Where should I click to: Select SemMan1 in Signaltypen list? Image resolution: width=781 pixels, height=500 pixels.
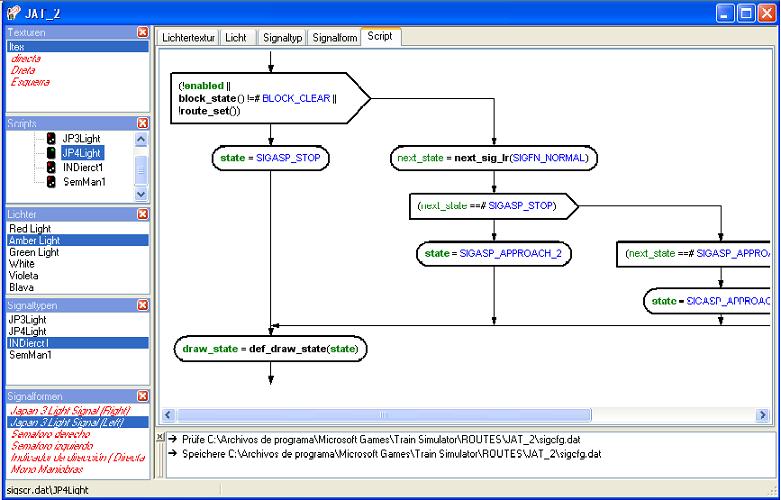pyautogui.click(x=29, y=355)
